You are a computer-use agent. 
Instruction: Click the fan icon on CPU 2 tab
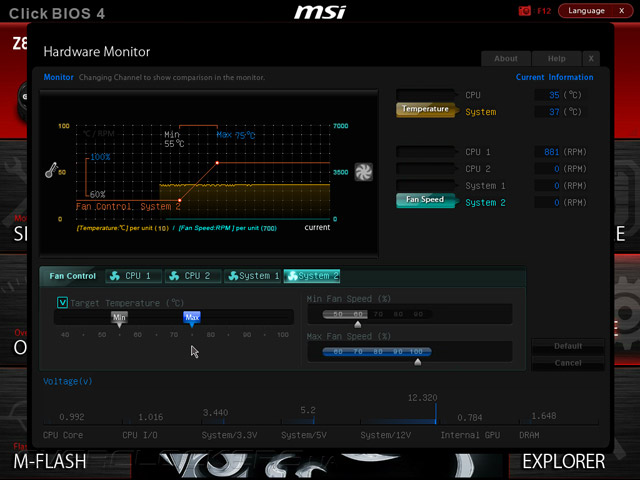174,276
